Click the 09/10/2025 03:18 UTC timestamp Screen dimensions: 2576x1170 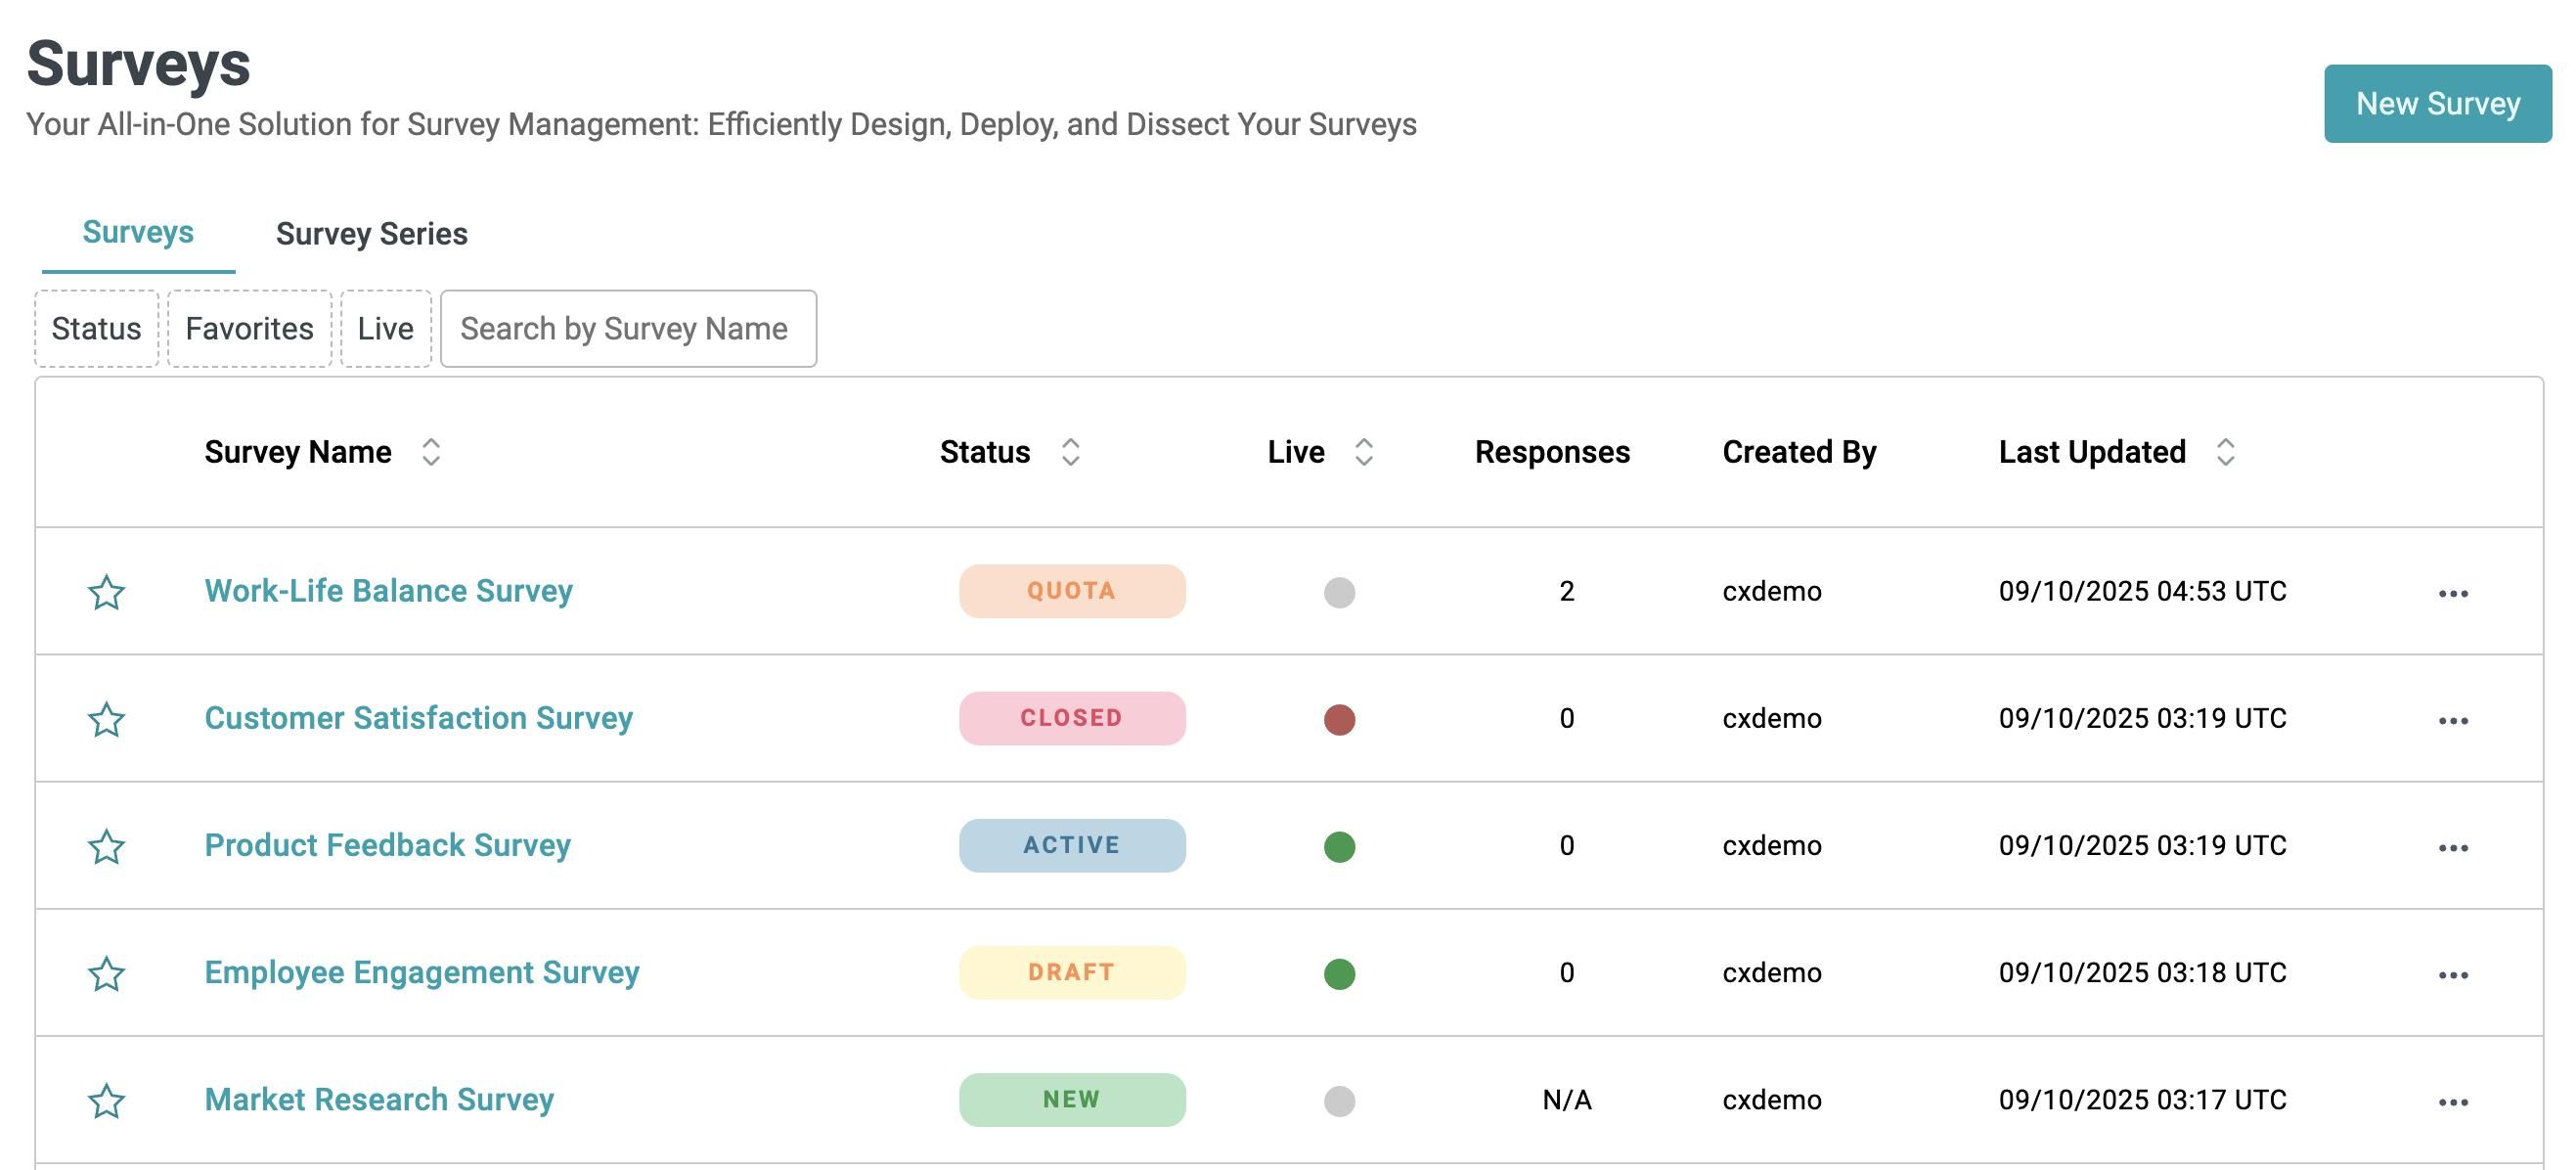(2142, 972)
